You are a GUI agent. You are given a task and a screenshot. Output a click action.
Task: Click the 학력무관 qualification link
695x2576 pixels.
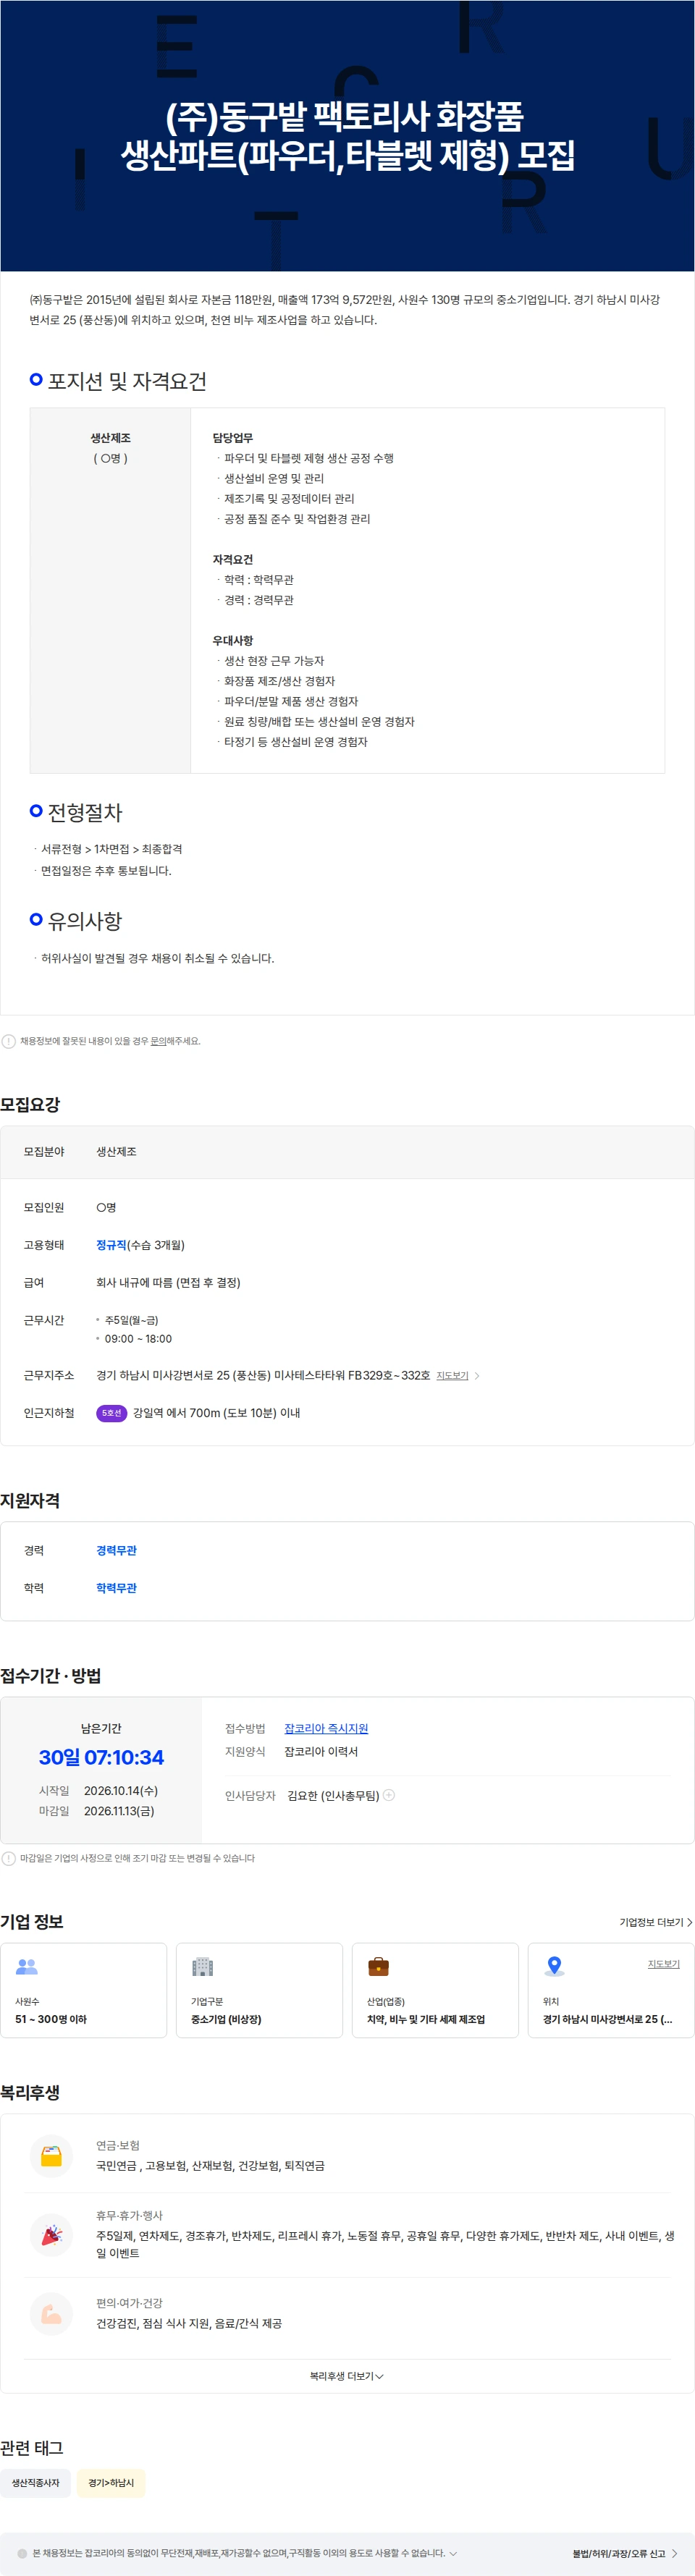coord(116,1587)
